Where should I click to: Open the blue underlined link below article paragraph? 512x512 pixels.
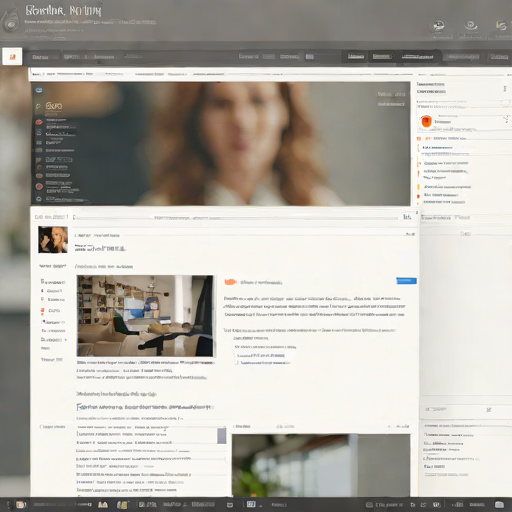click(x=261, y=355)
